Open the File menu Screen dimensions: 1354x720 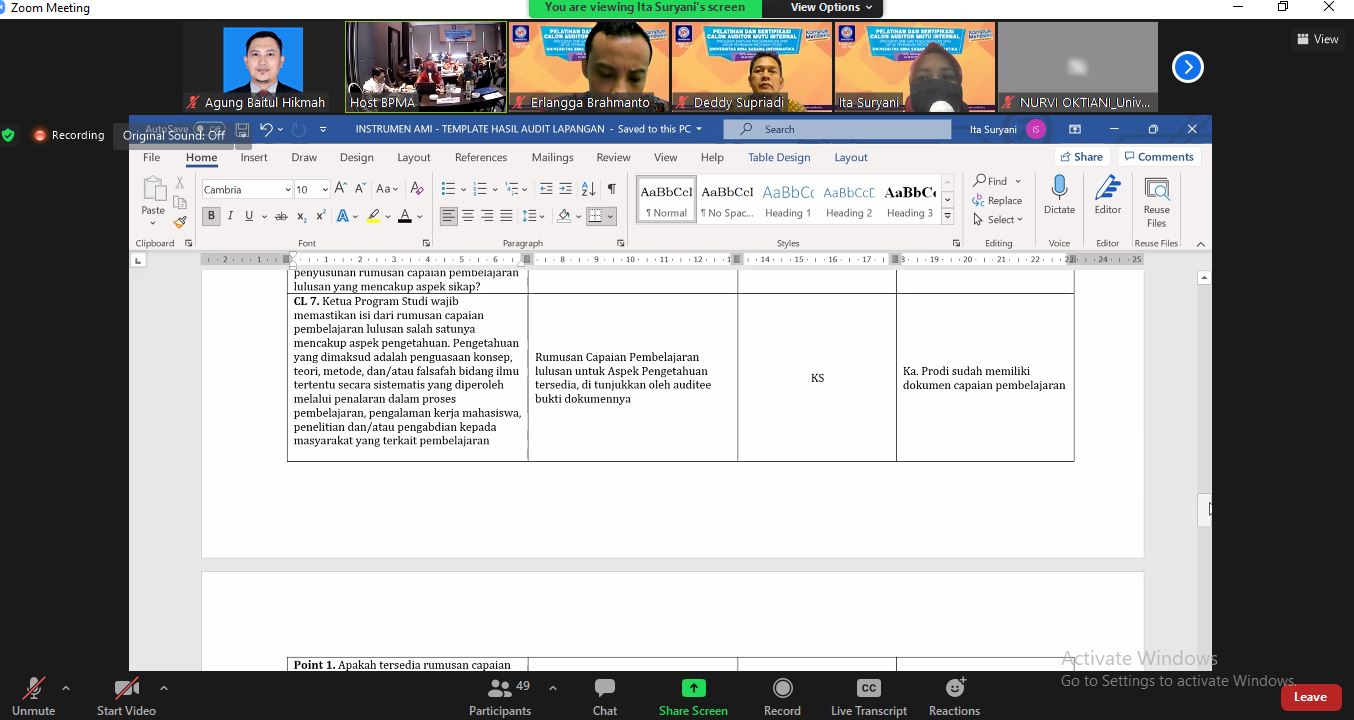point(151,157)
